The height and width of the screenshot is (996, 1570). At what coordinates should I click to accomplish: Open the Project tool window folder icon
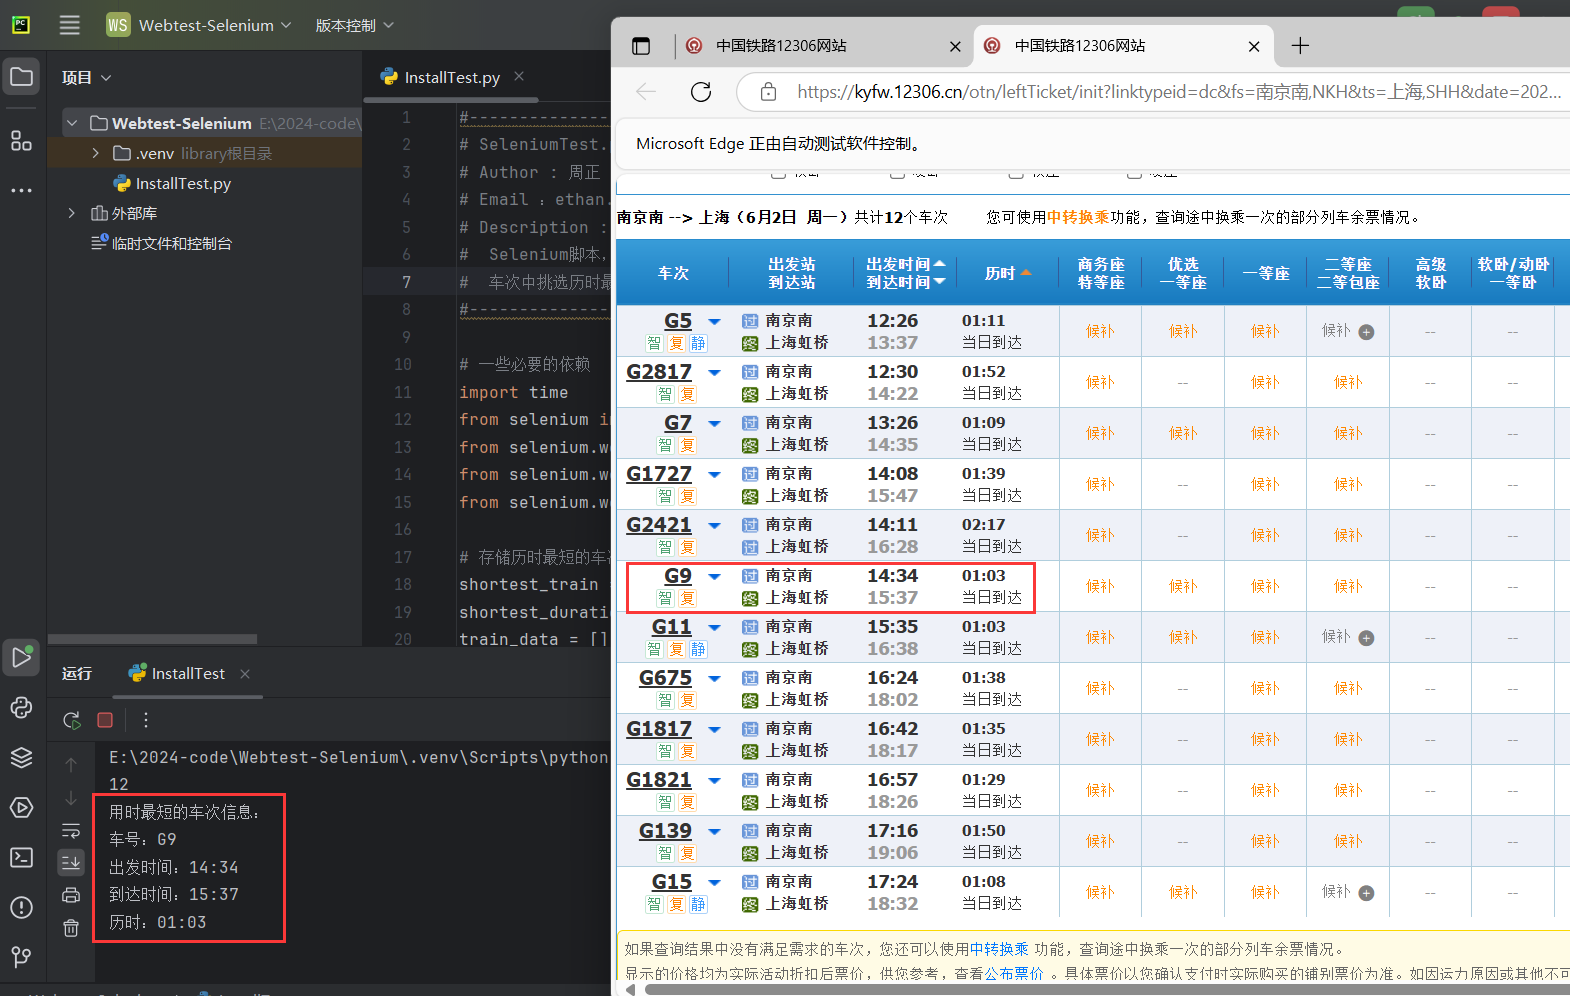point(21,77)
